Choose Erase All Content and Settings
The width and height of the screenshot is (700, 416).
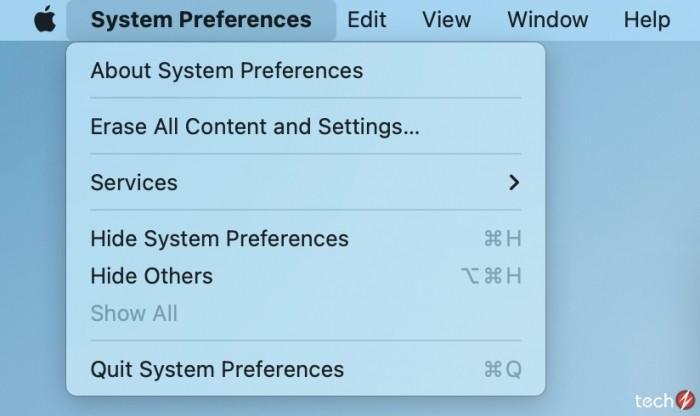click(254, 127)
